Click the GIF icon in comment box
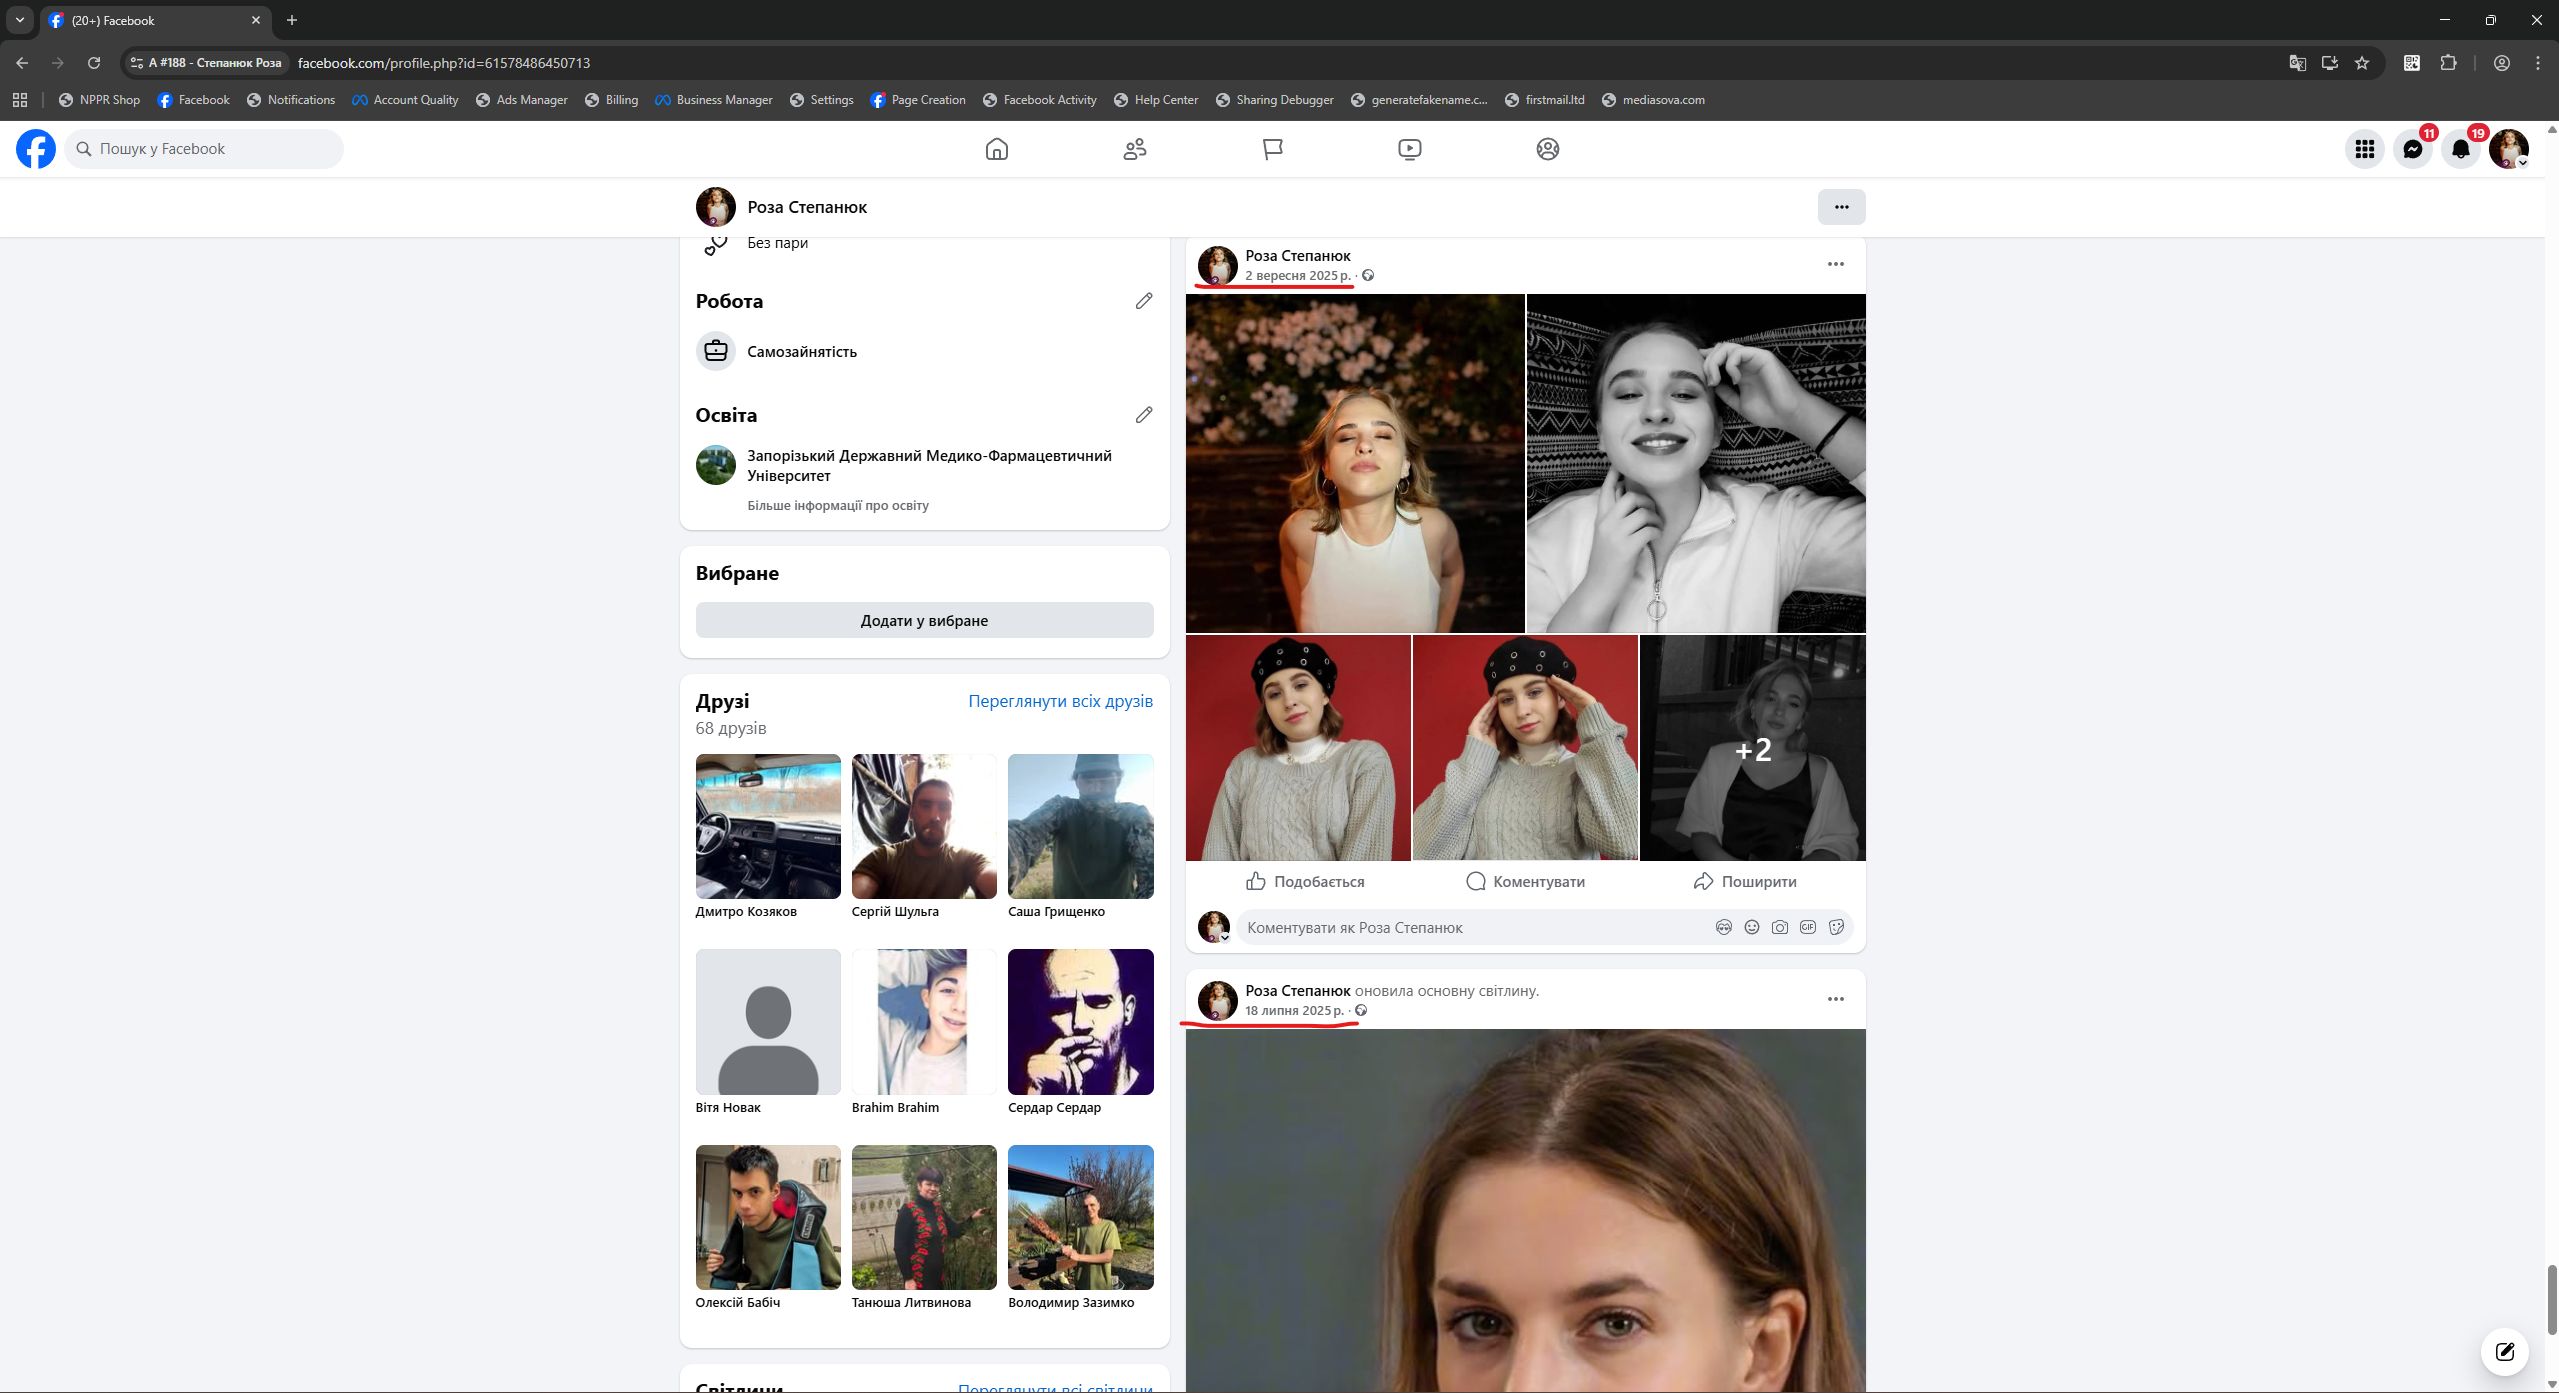Viewport: 2559px width, 1393px height. 1807,927
